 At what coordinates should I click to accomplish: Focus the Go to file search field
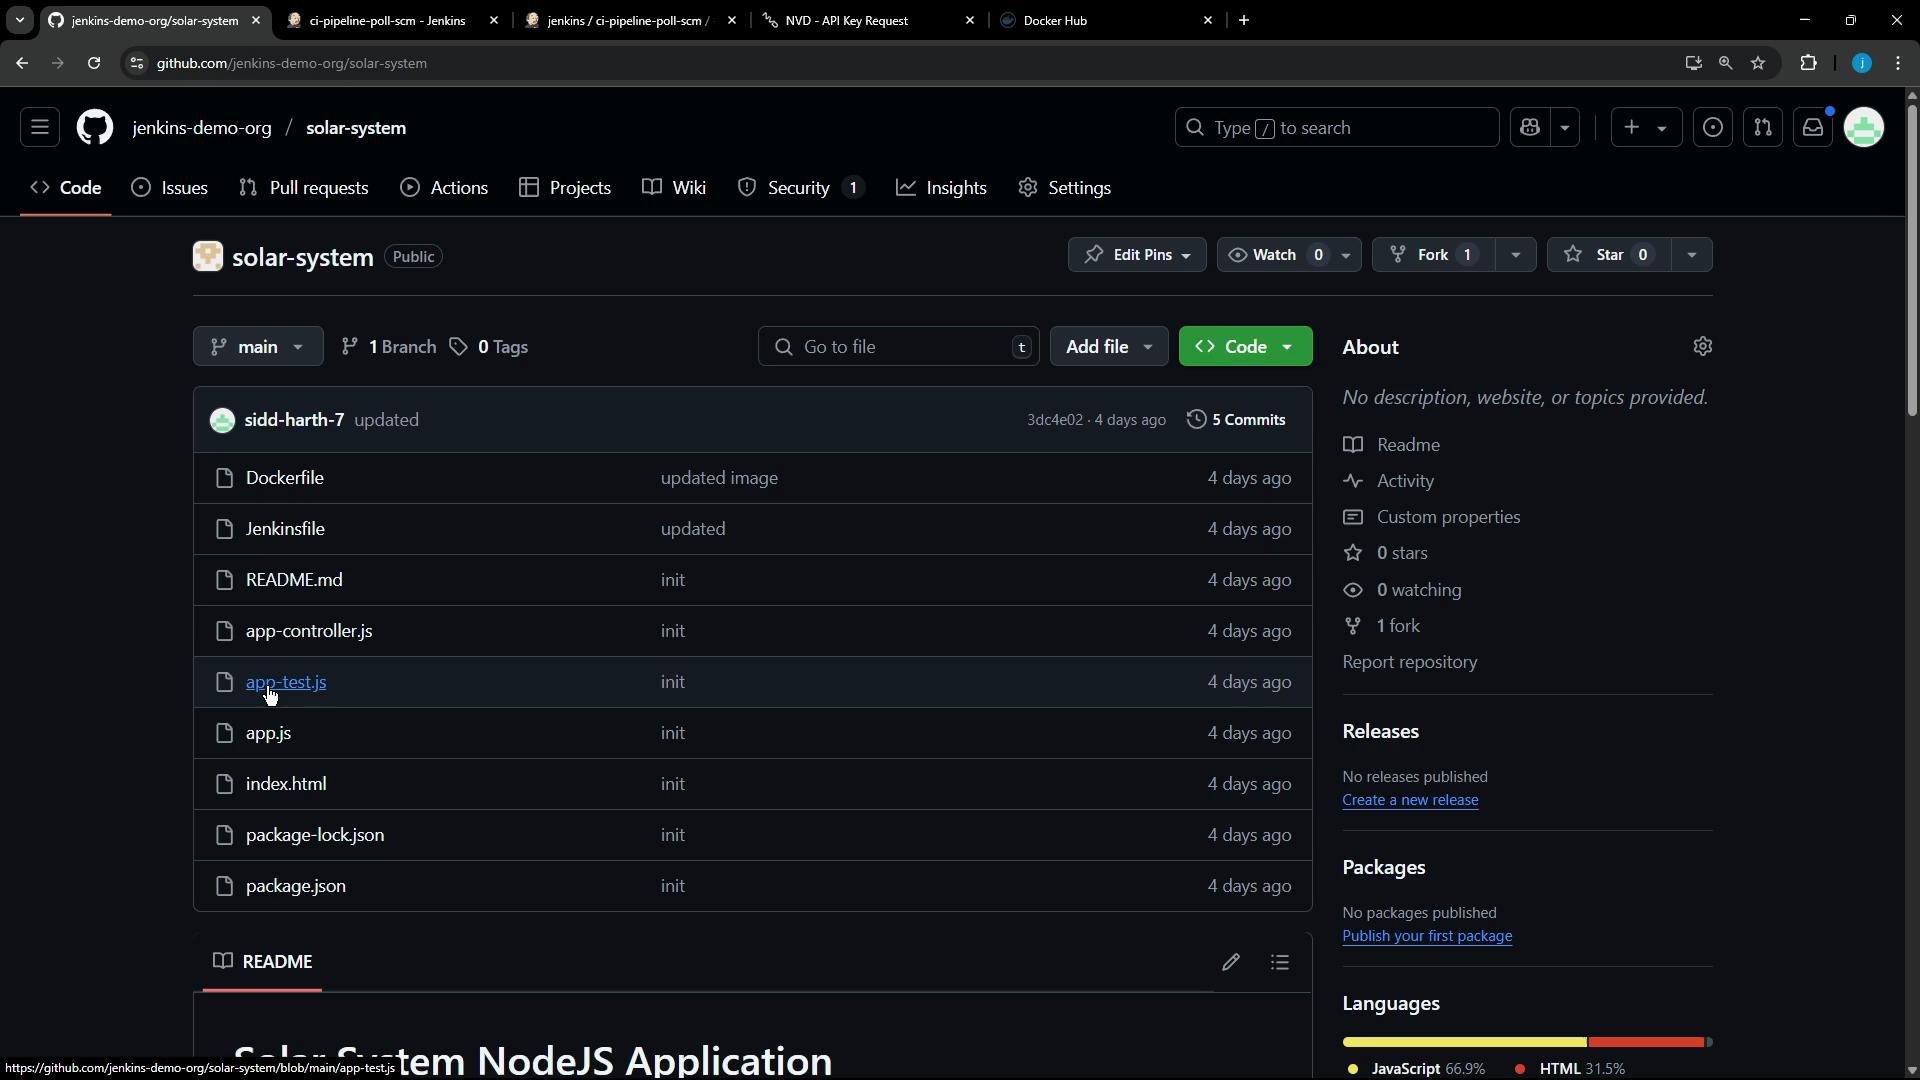point(899,347)
